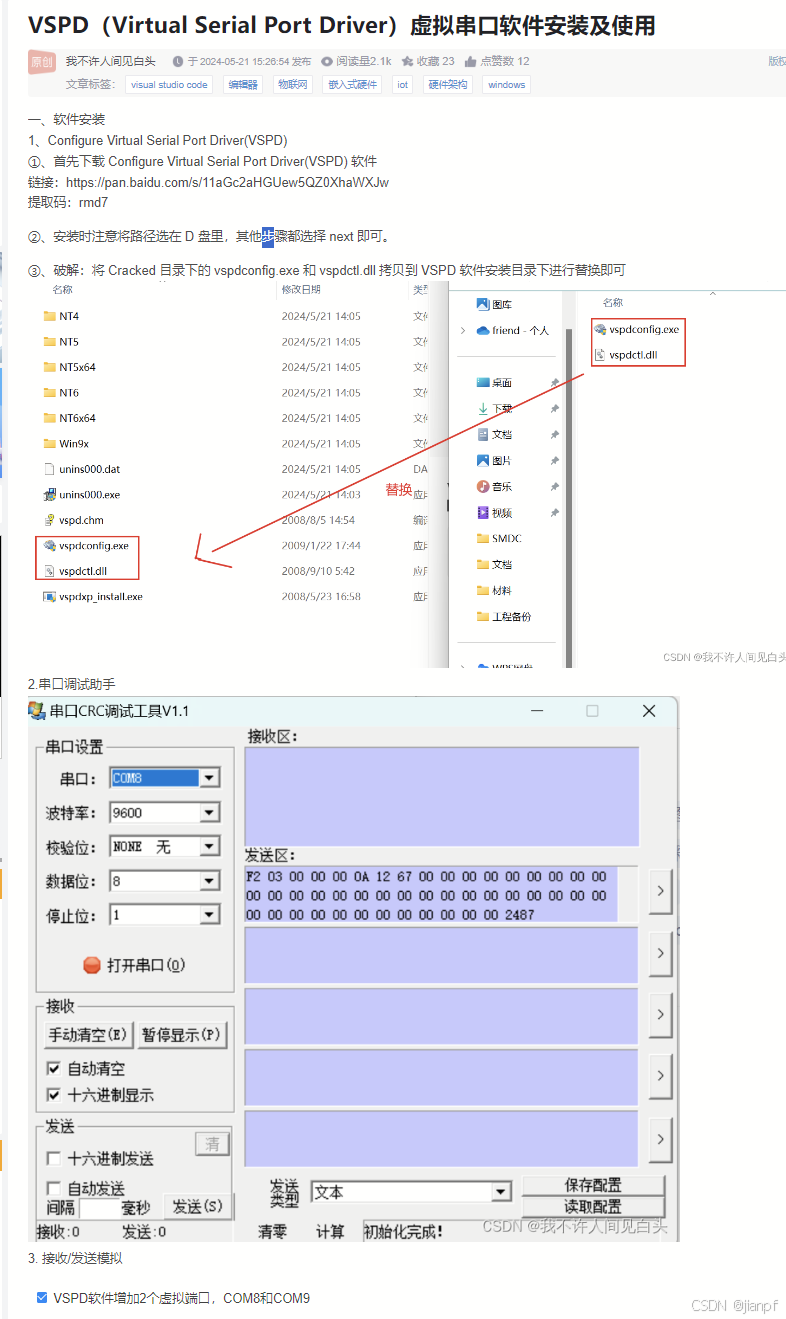
Task: Click the 读取配置 button
Action: (x=593, y=1206)
